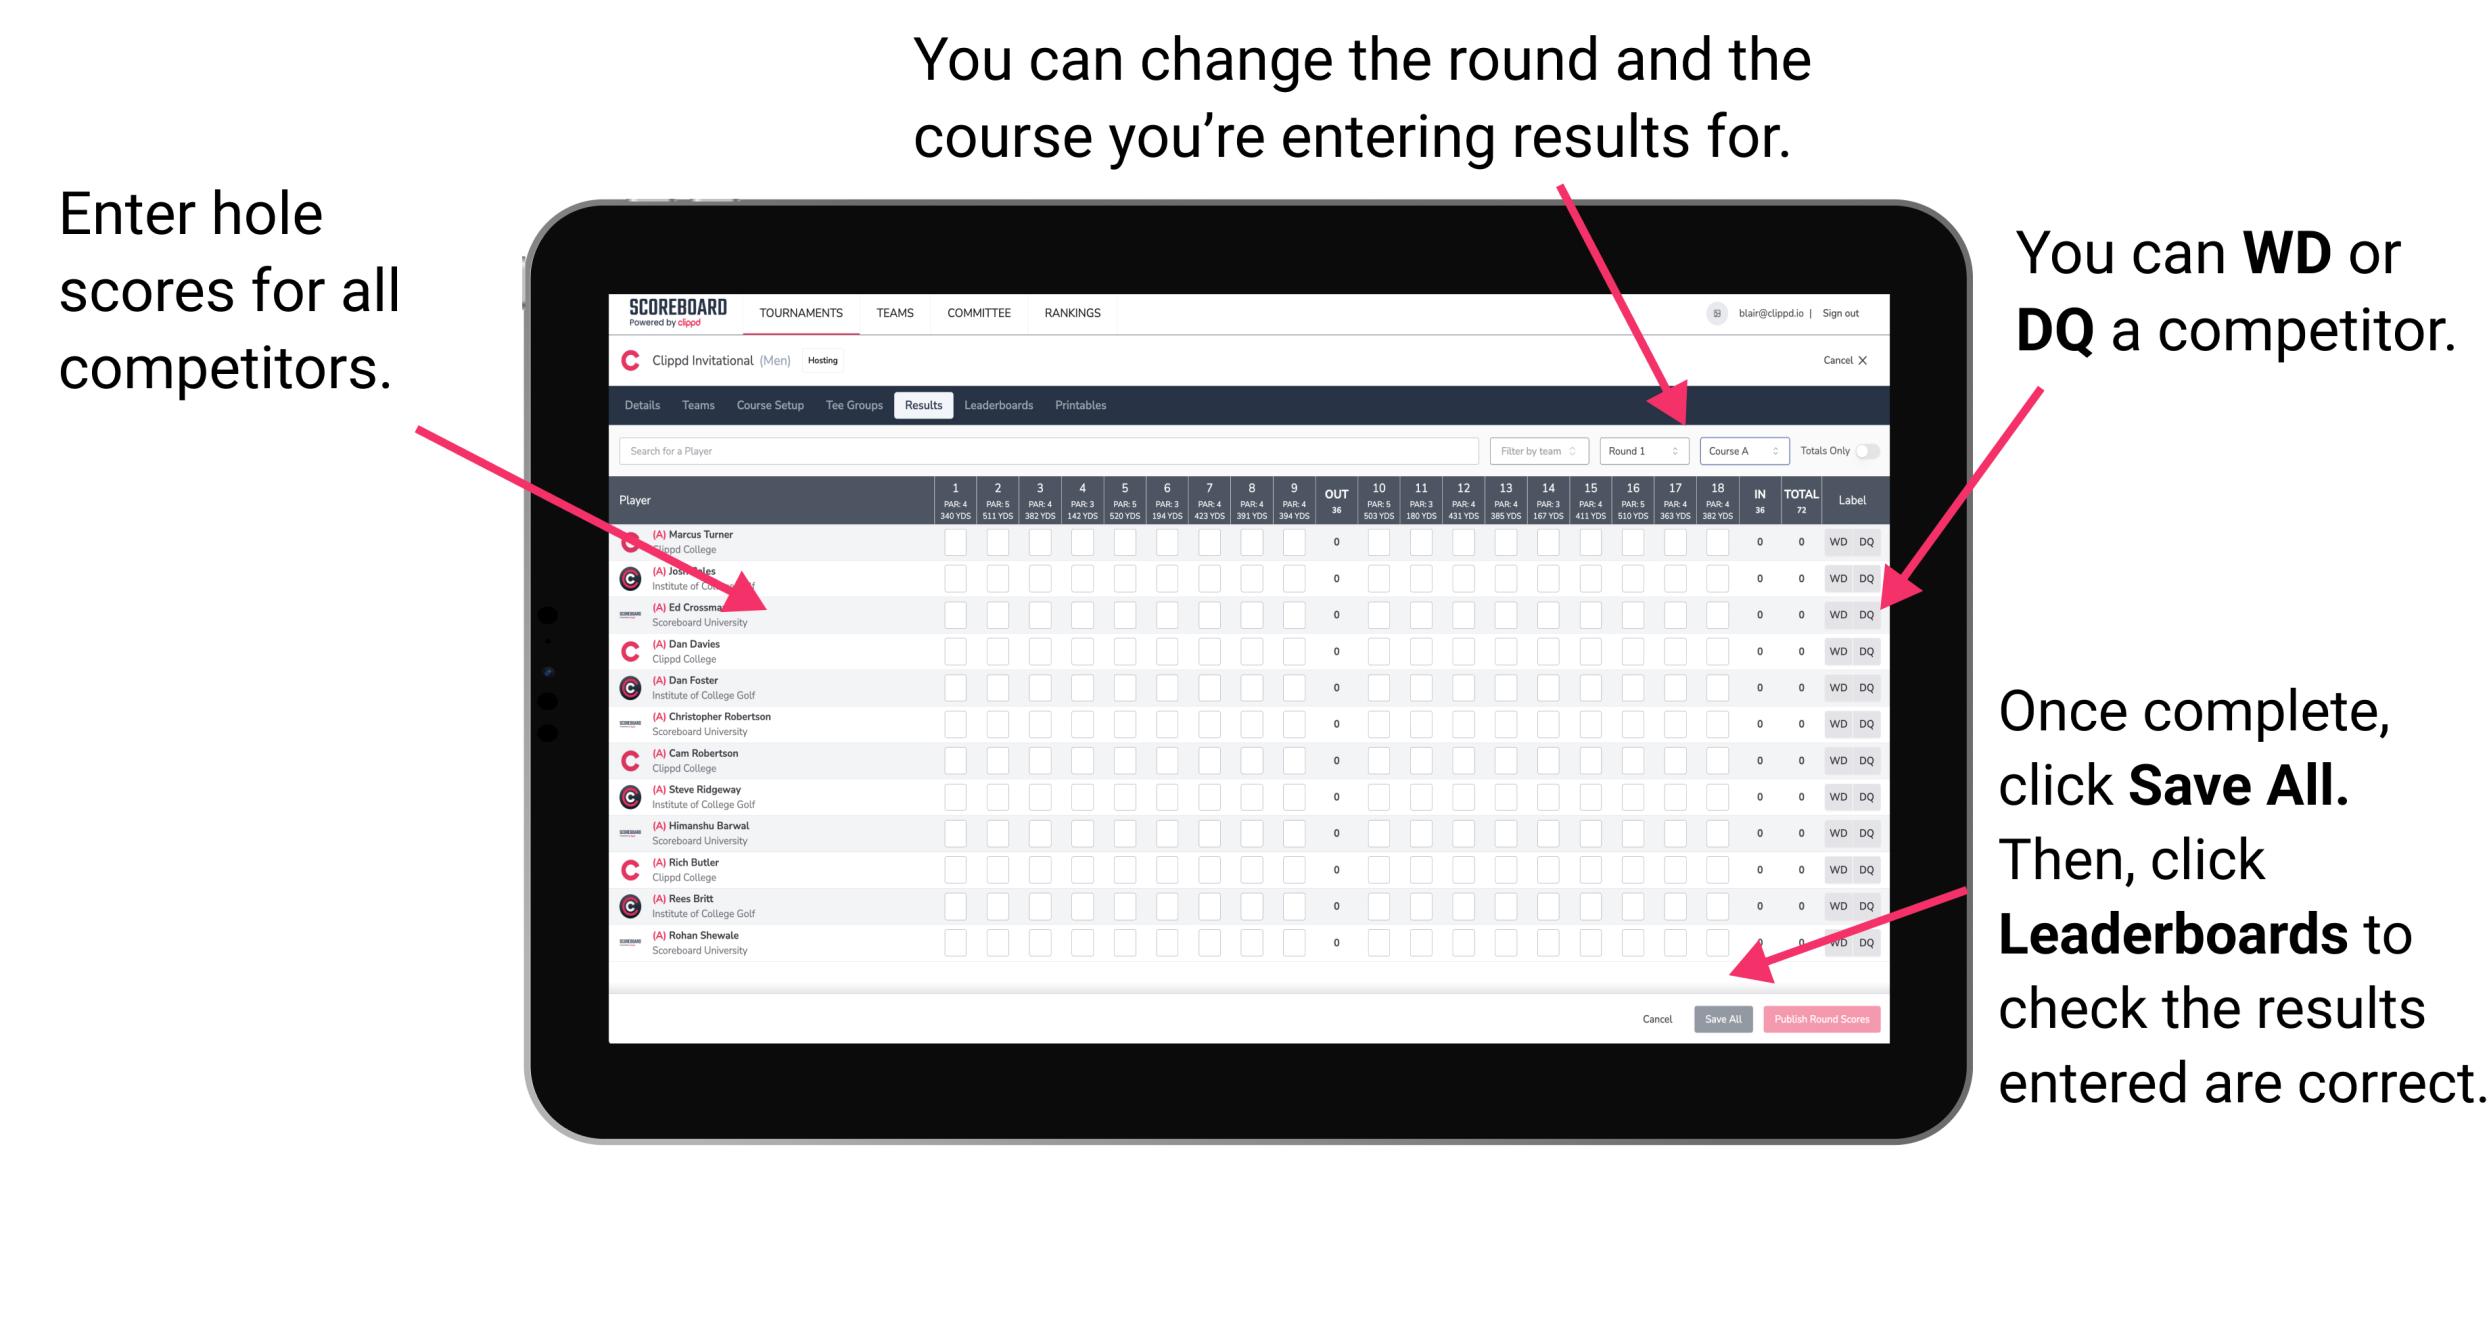This screenshot has height=1339, width=2489.
Task: Click the WD icon for Rich Butler
Action: (1836, 869)
